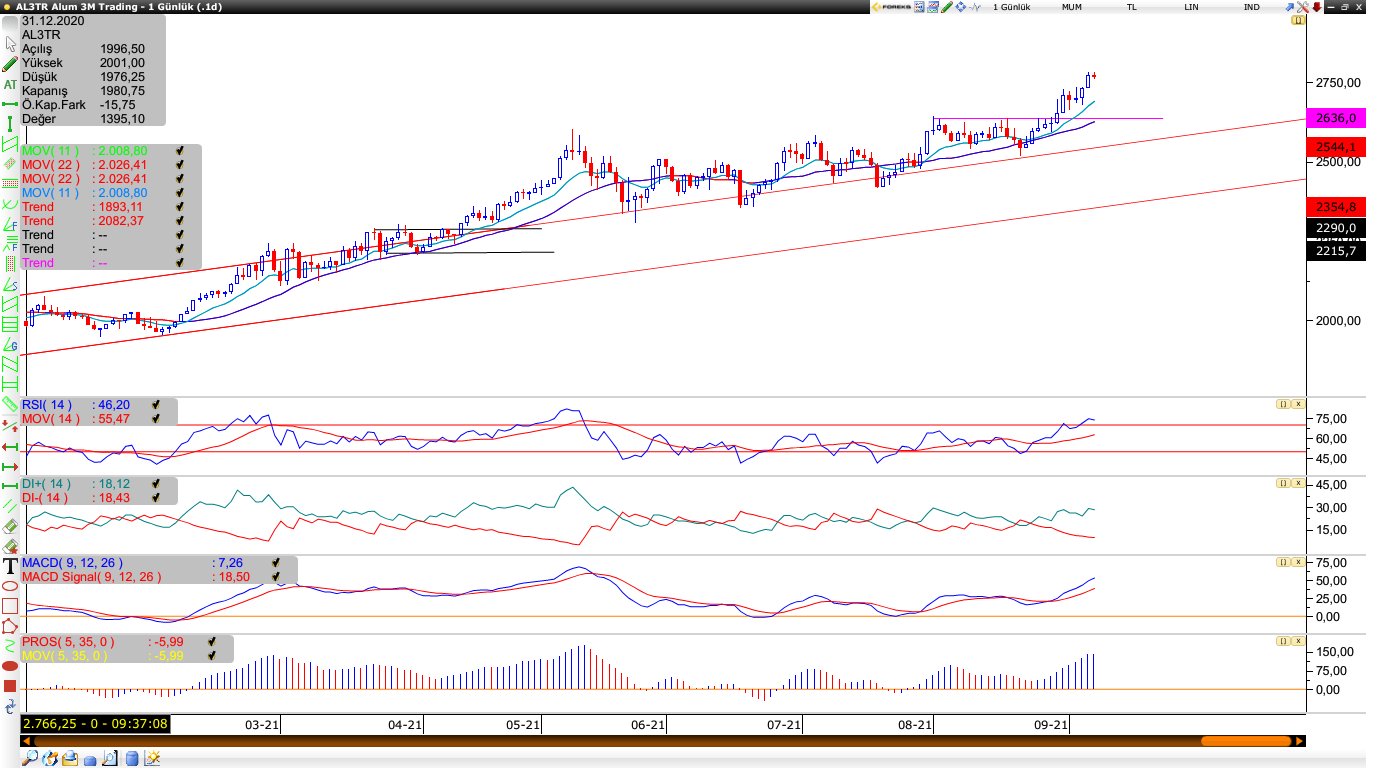Image resolution: width=1380 pixels, height=768 pixels.
Task: Open the 1 Günlük period selector
Action: [x=1012, y=7]
